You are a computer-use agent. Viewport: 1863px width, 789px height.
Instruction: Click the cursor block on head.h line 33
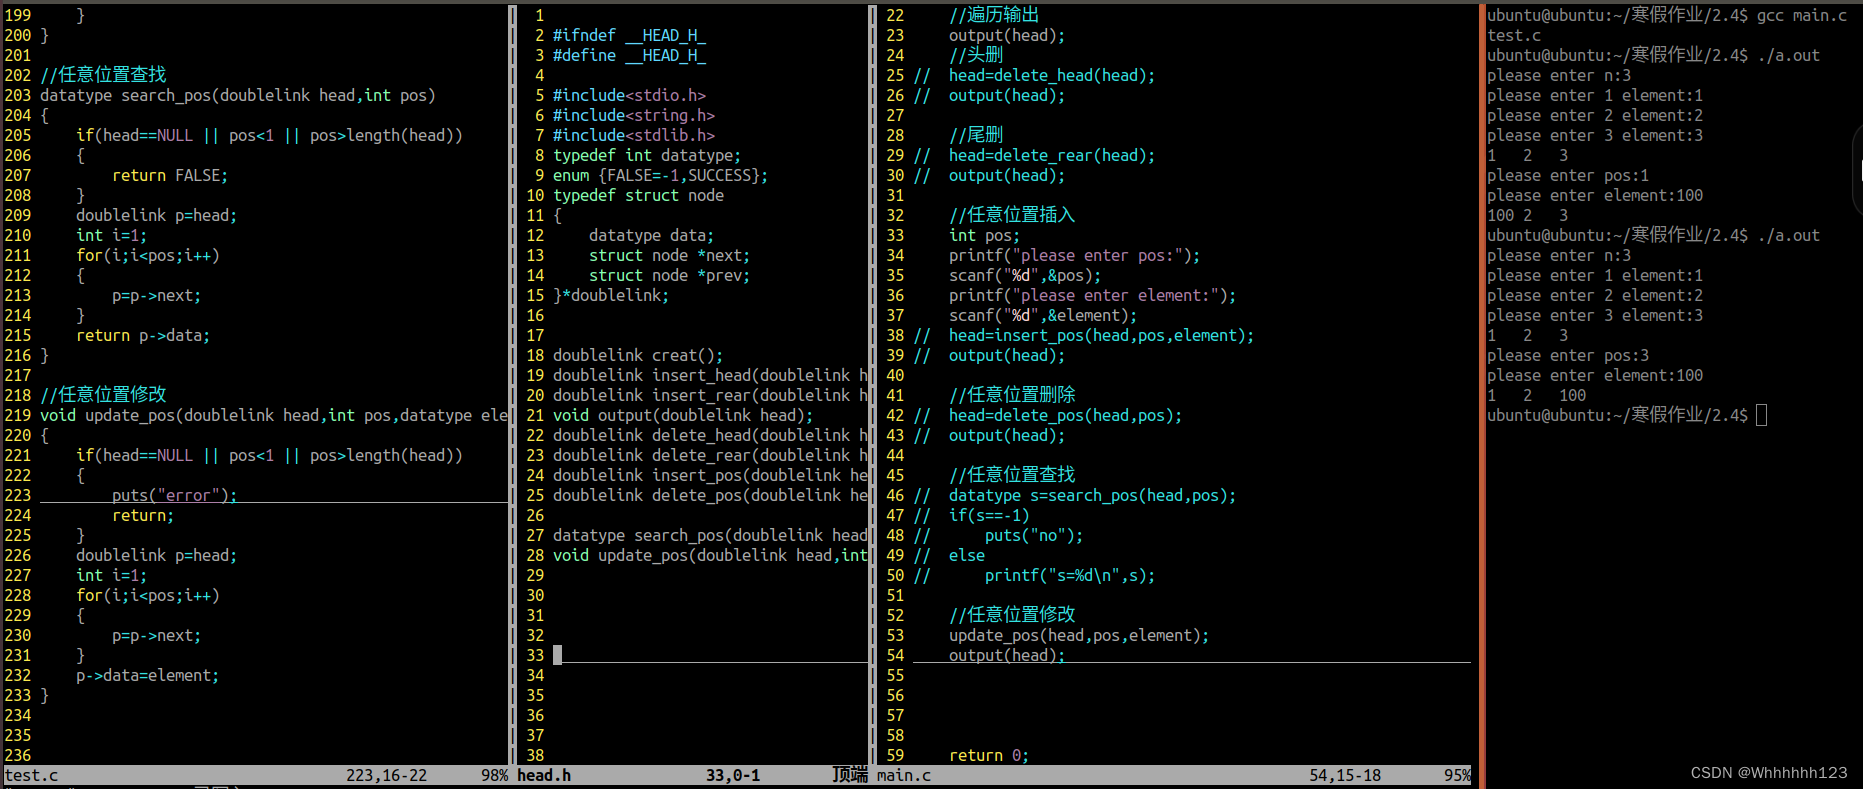558,655
